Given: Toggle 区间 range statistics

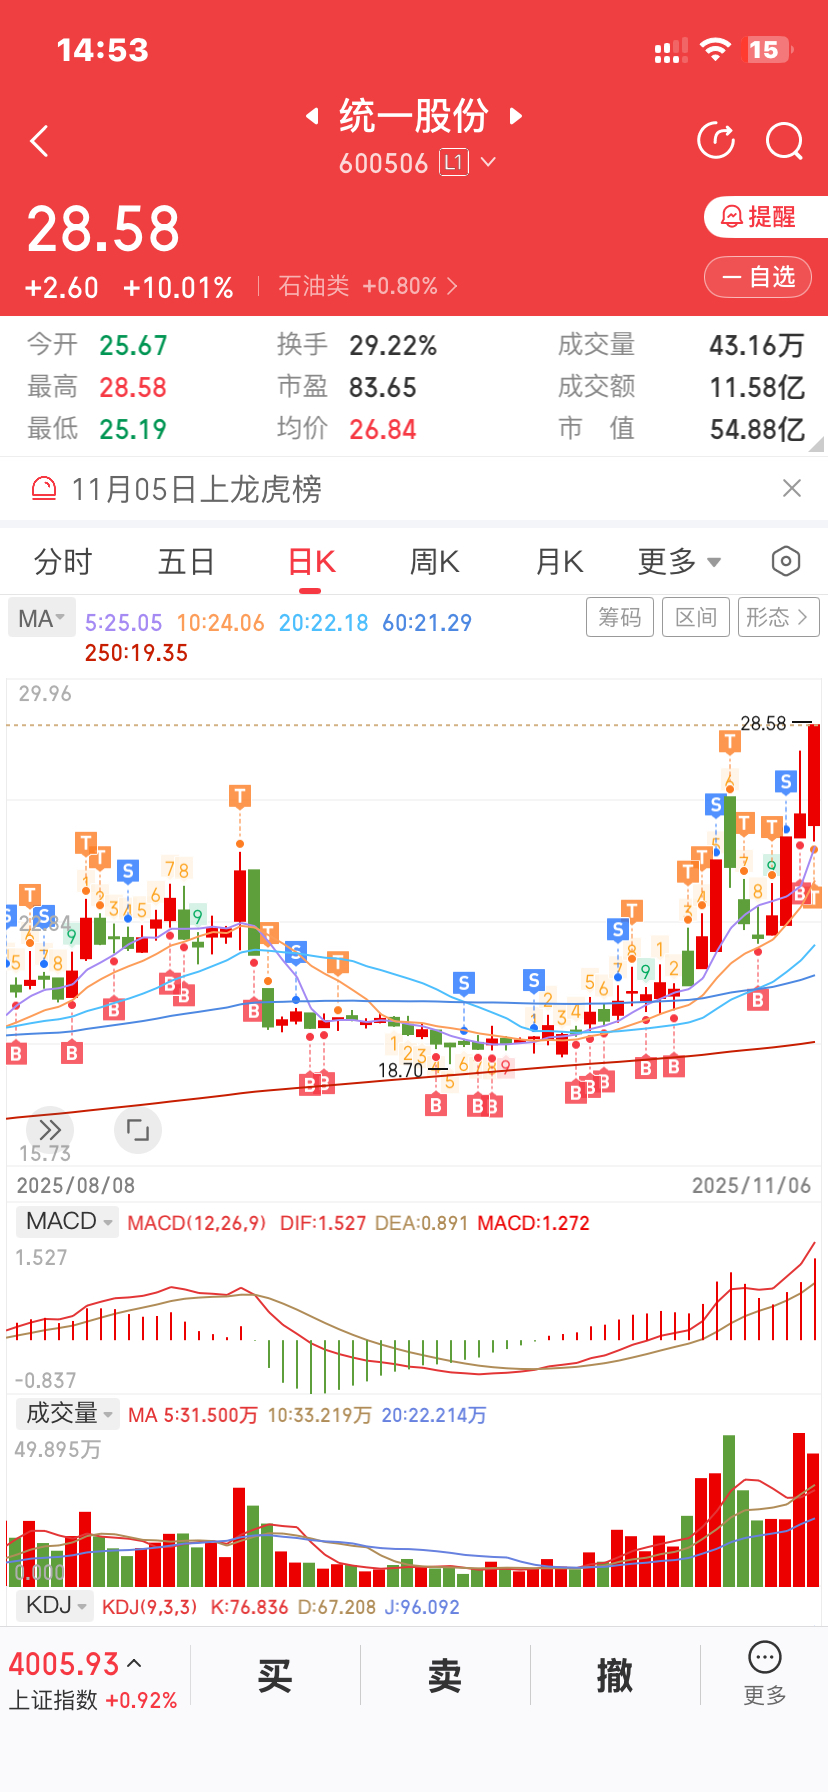Looking at the screenshot, I should [696, 617].
